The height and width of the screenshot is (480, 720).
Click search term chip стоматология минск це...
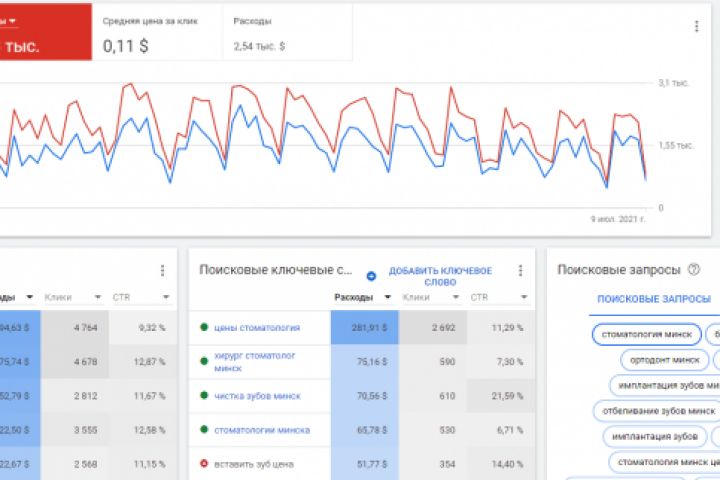pos(664,462)
